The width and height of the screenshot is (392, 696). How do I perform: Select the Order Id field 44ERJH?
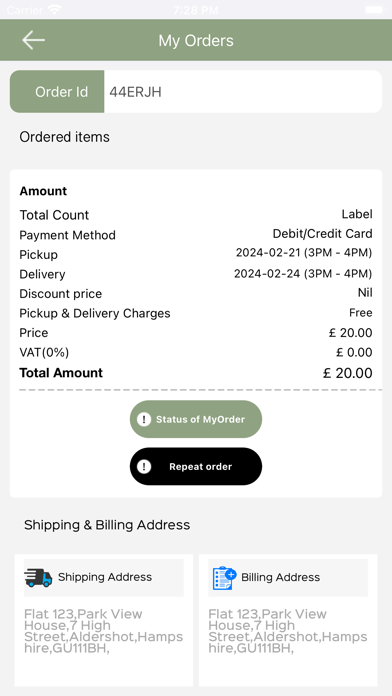[243, 91]
